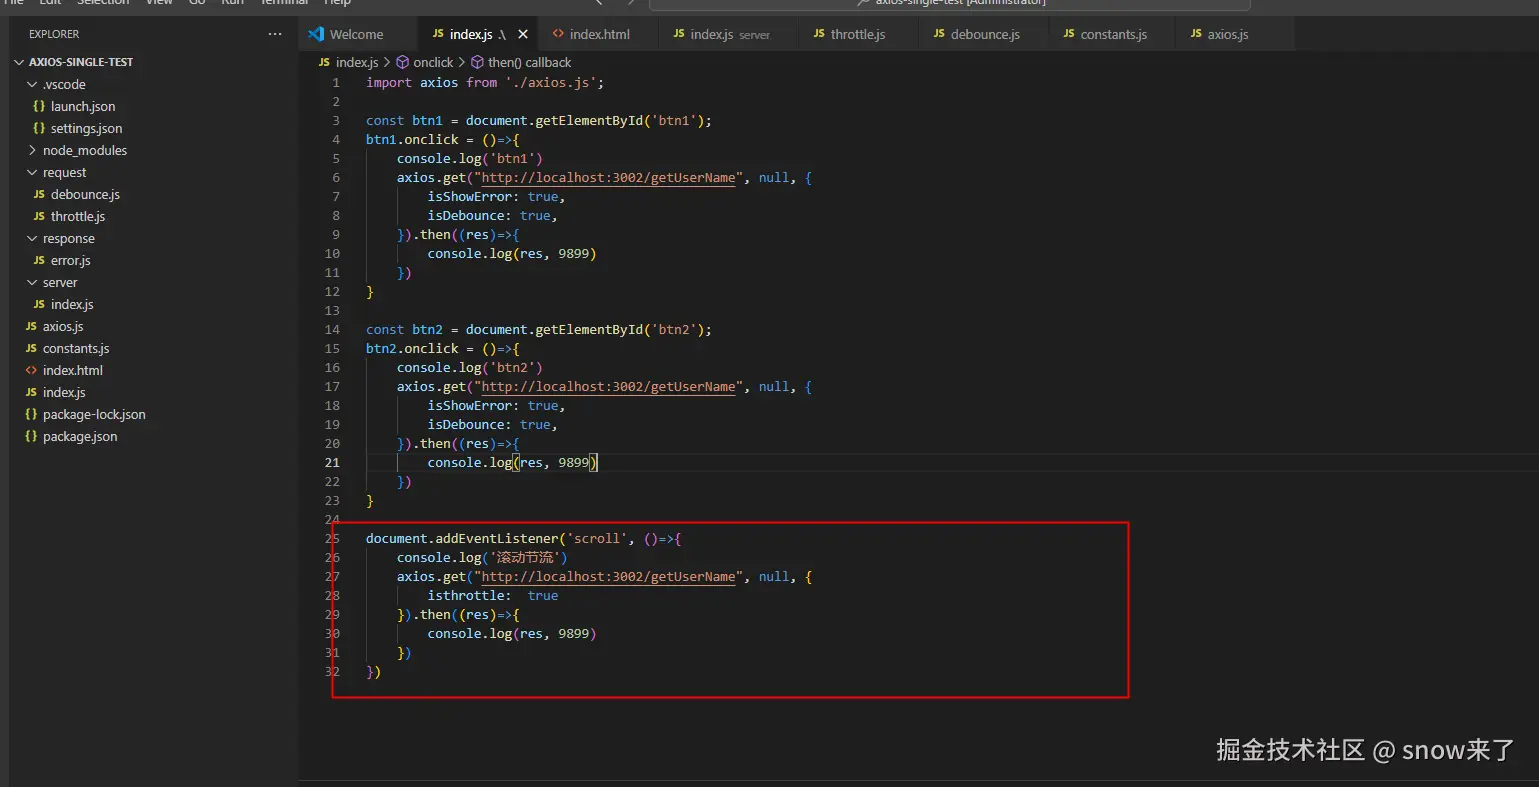The image size is (1539, 787).
Task: Click console.log('btn2') on line 16
Action: pyautogui.click(x=470, y=368)
